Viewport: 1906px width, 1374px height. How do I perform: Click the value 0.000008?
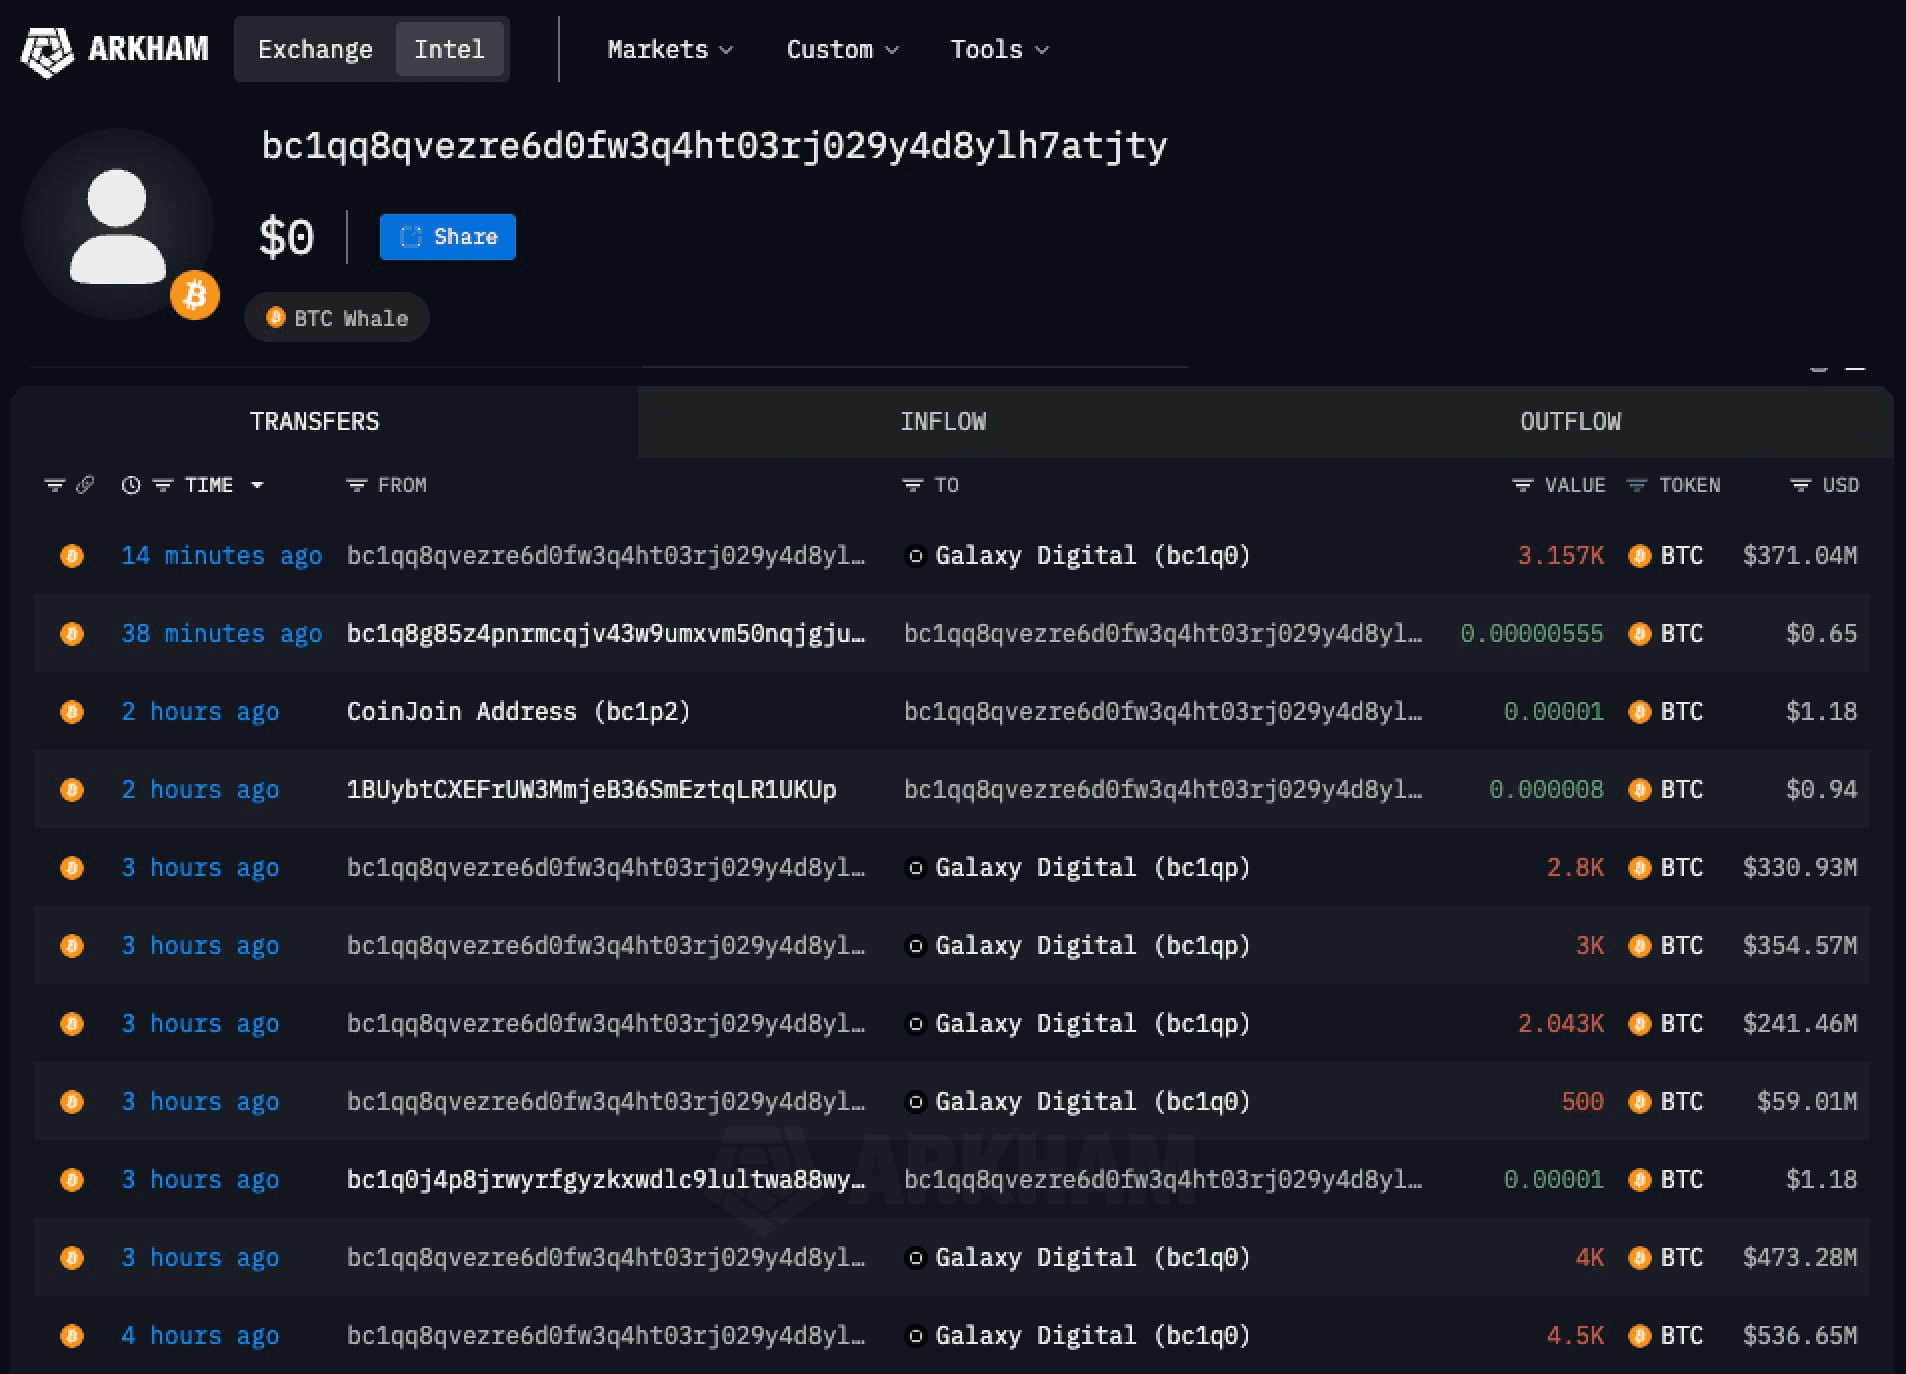tap(1546, 790)
